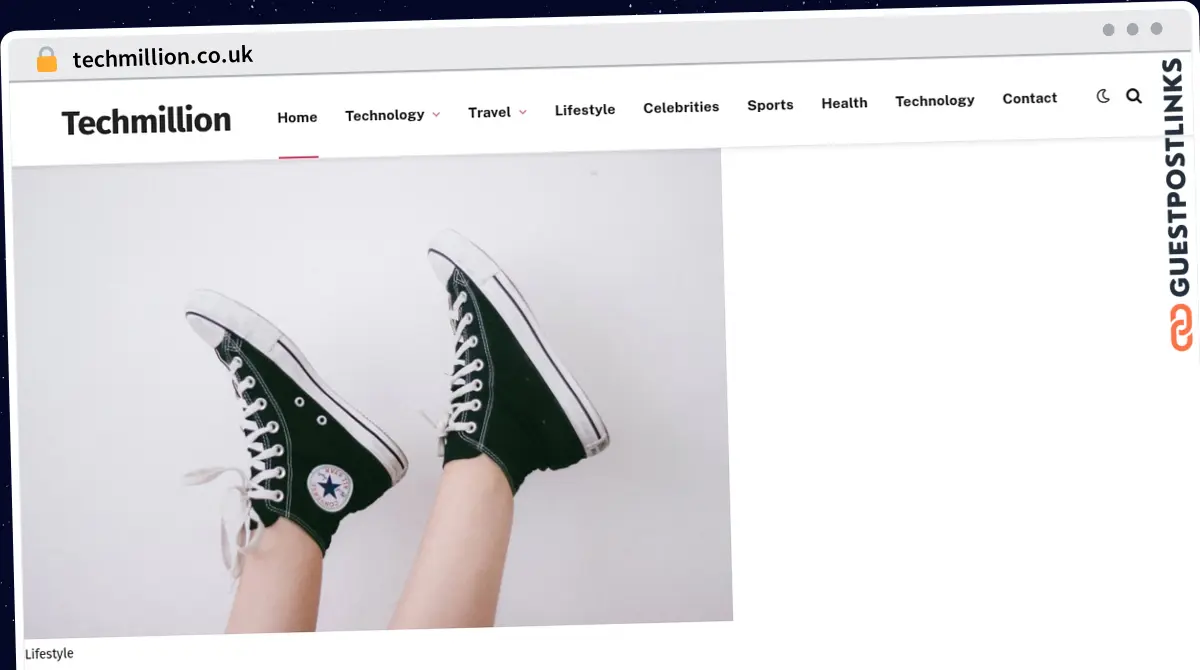Screen dimensions: 1200x670
Task: Click the Lifestyle category tag below image
Action: click(x=49, y=653)
